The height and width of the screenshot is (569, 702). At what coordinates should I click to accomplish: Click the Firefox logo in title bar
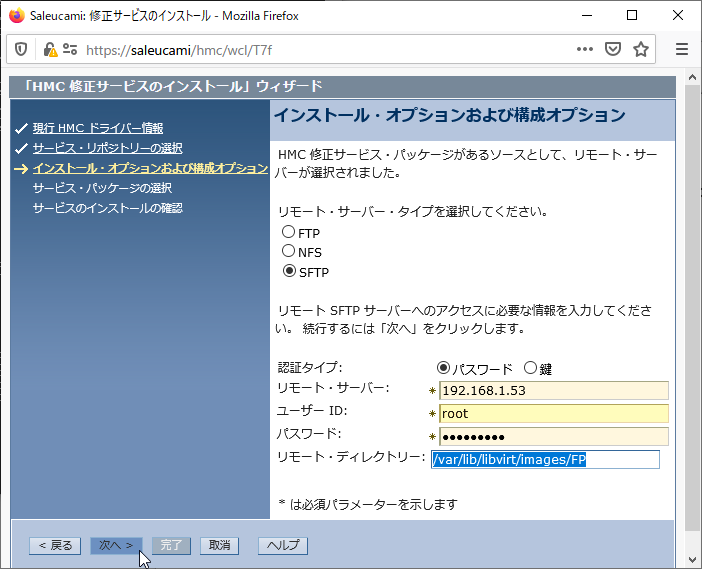pyautogui.click(x=14, y=15)
